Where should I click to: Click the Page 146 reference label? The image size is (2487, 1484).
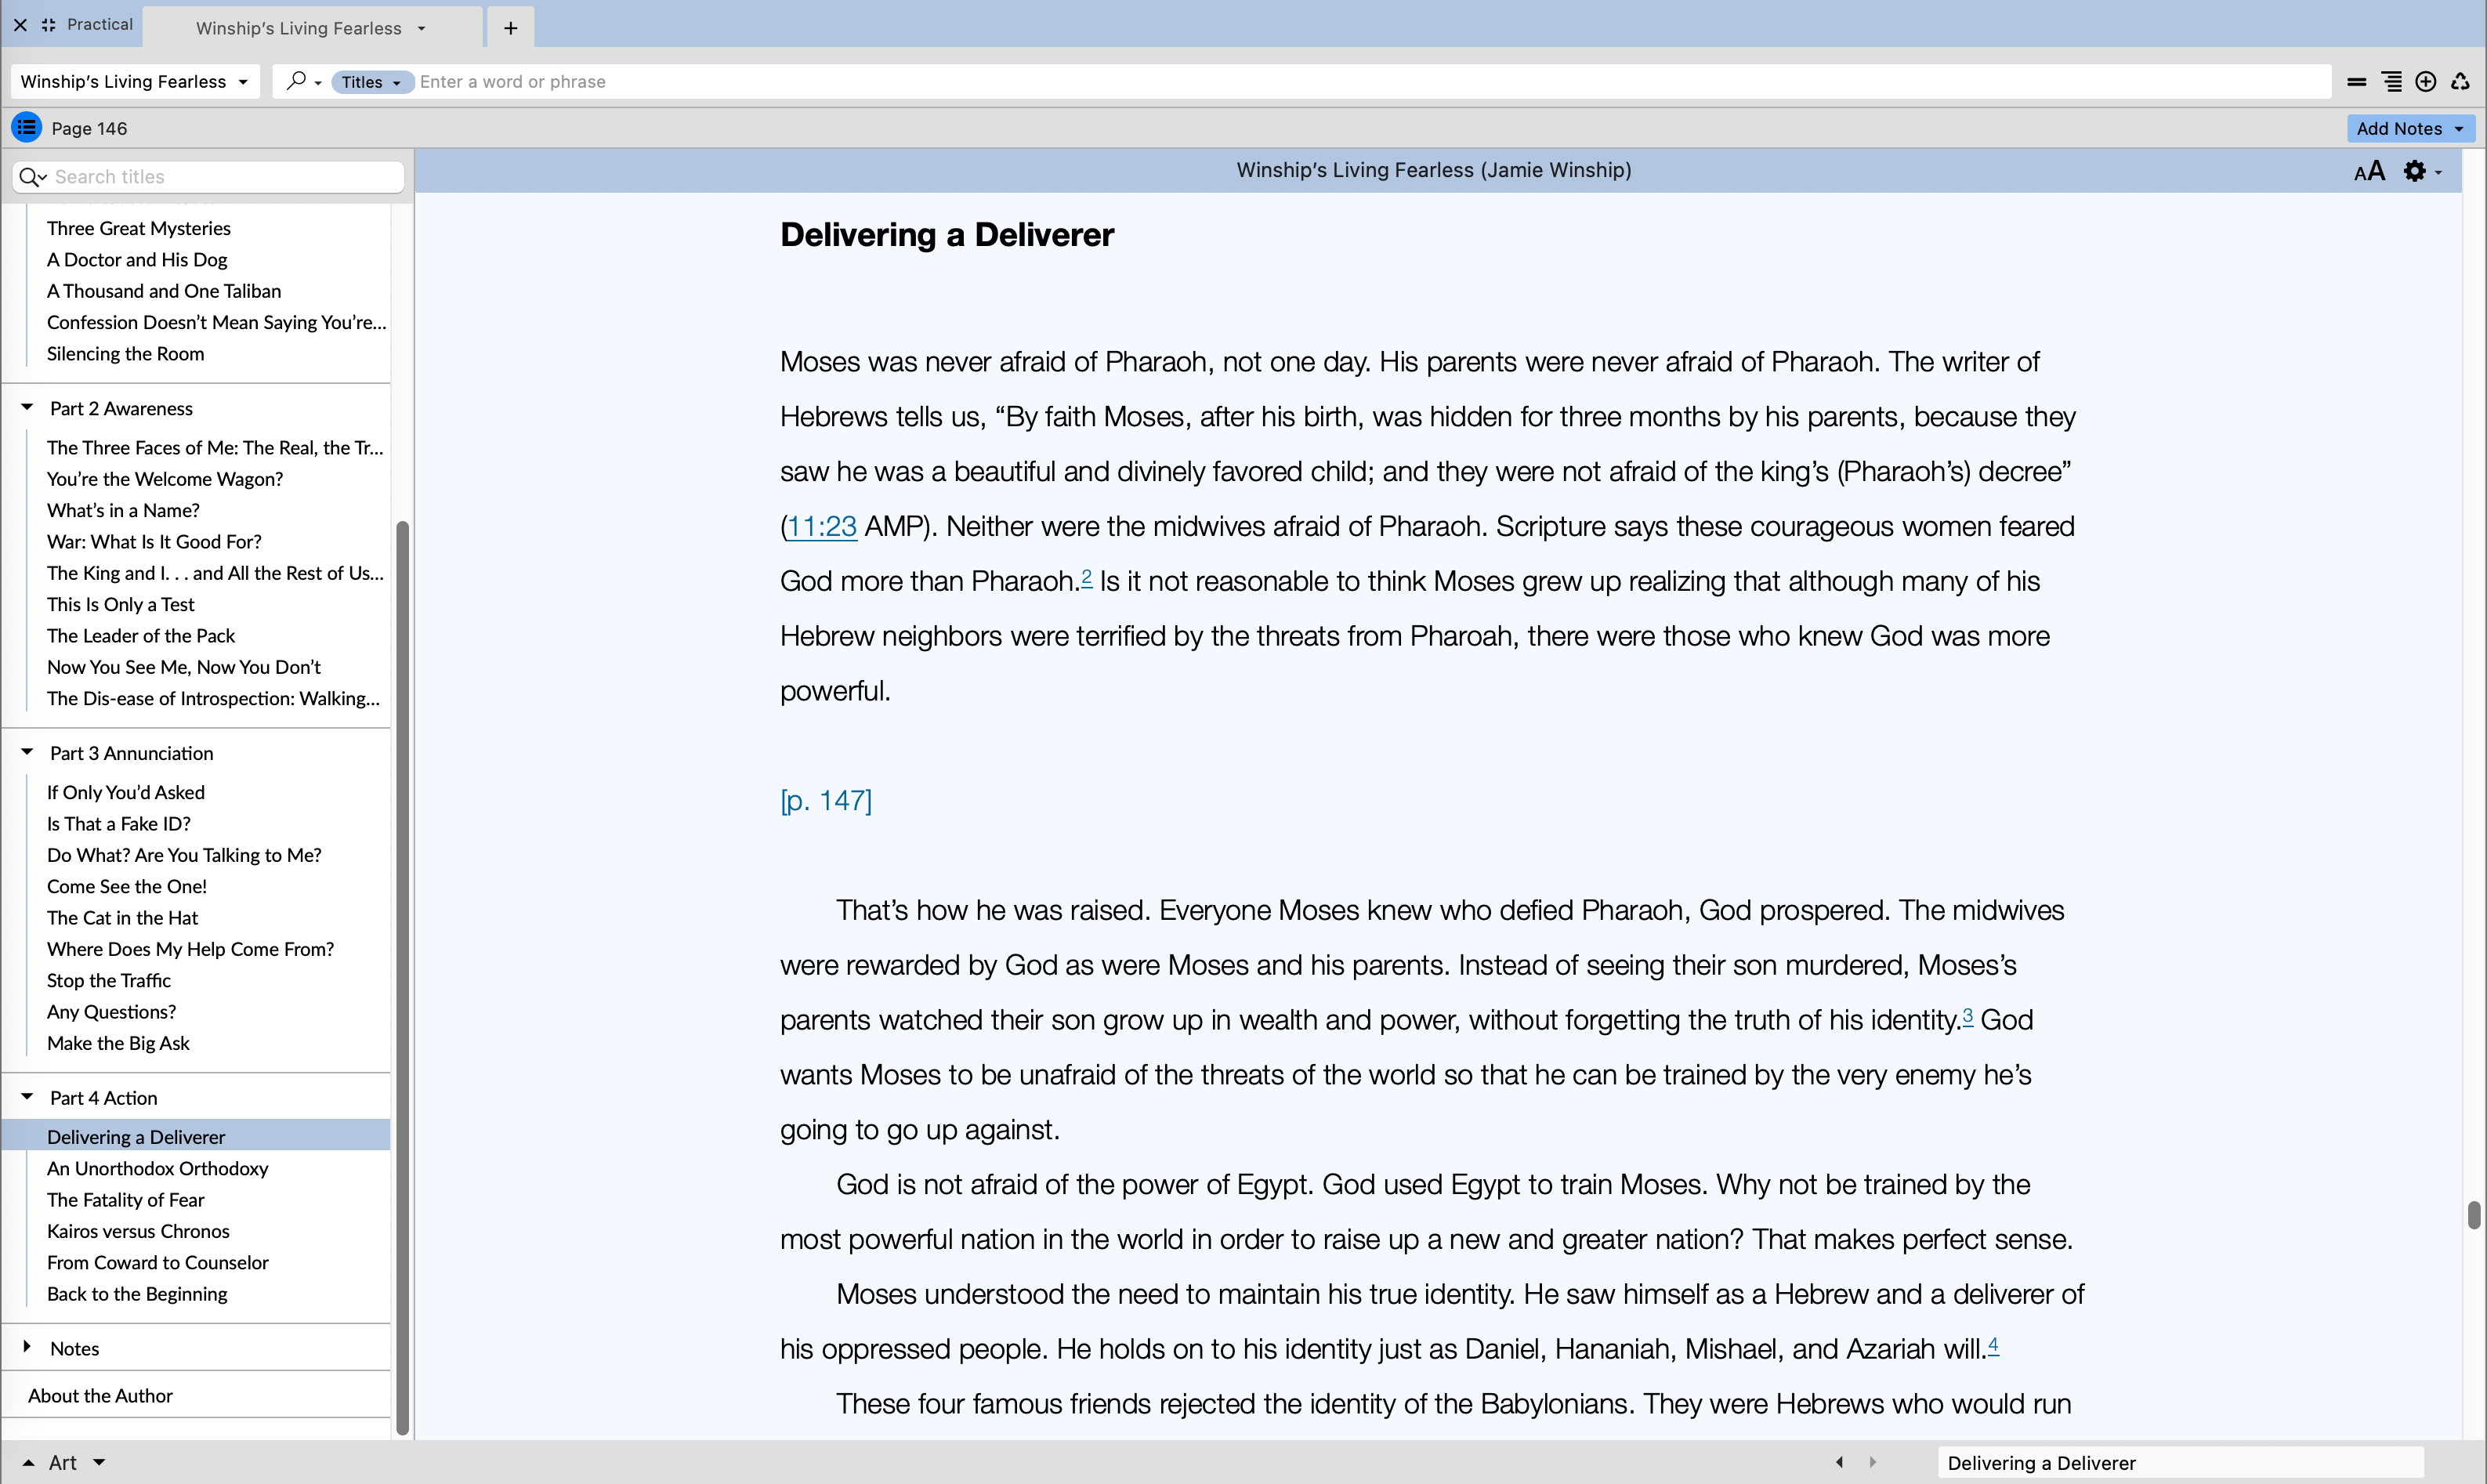point(89,128)
